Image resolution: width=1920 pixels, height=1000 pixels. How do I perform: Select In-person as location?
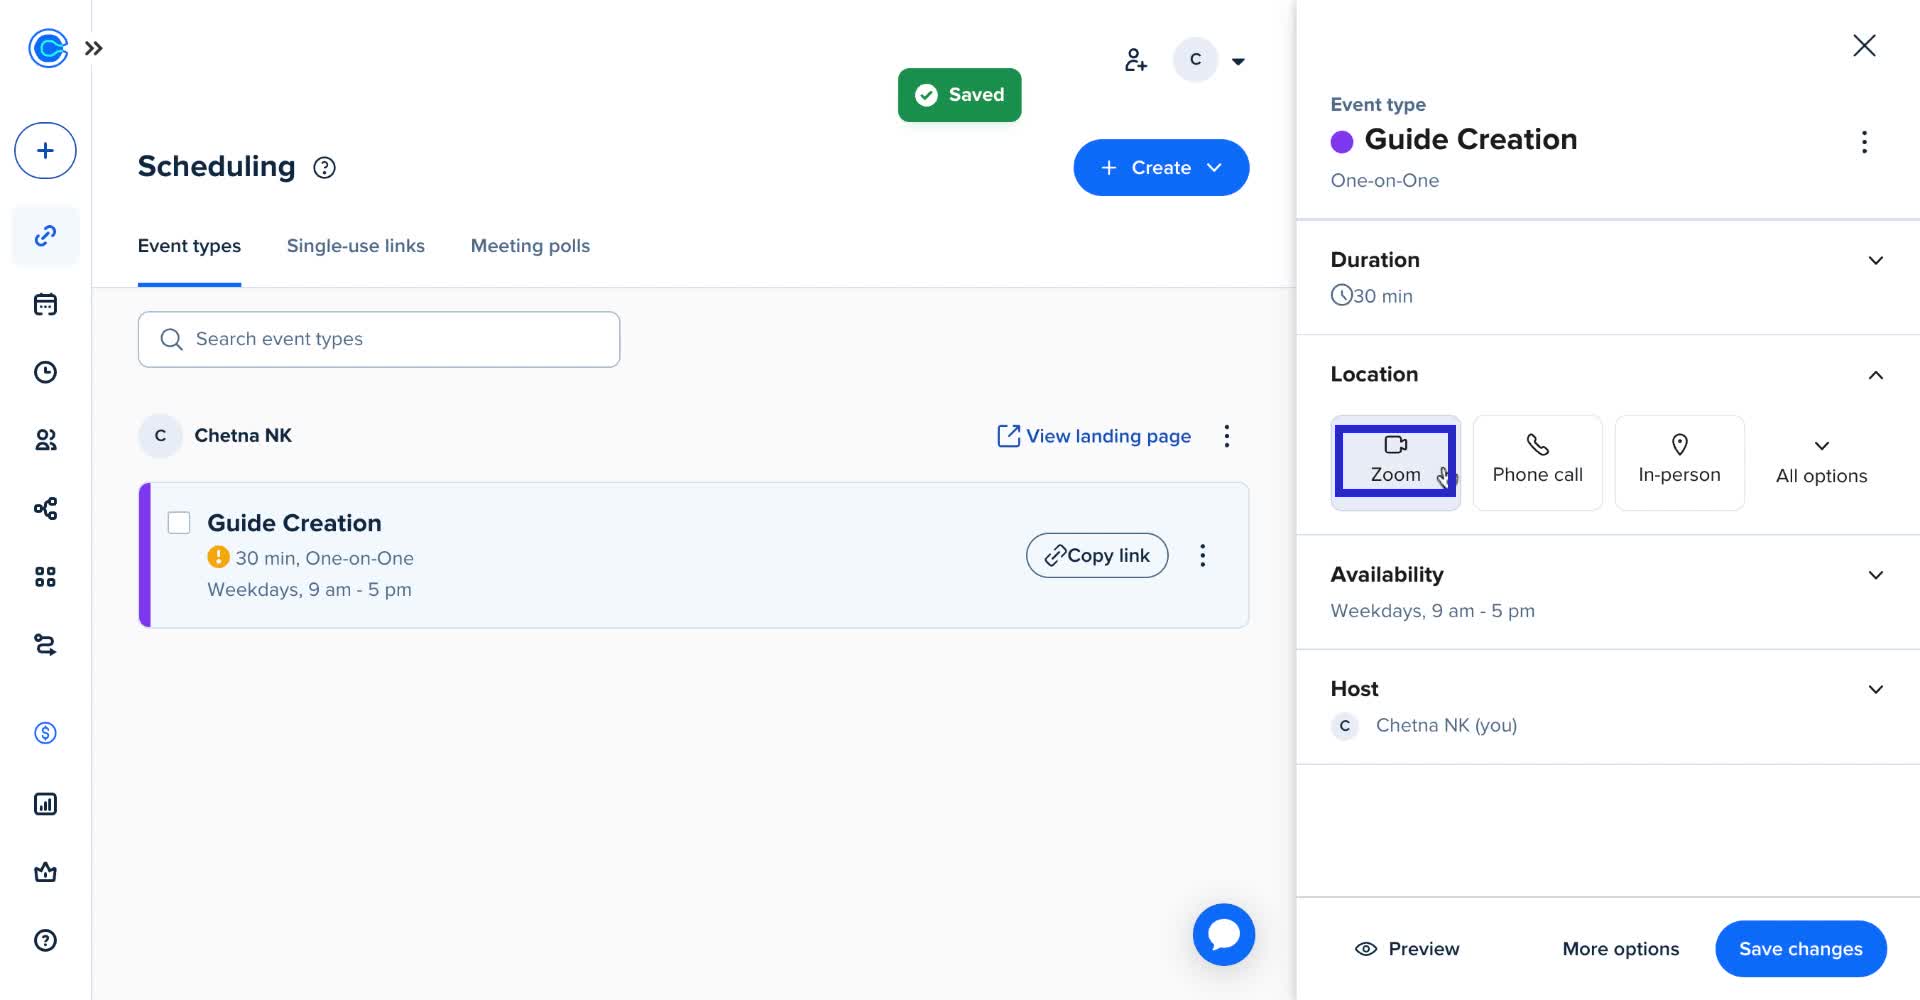point(1679,462)
